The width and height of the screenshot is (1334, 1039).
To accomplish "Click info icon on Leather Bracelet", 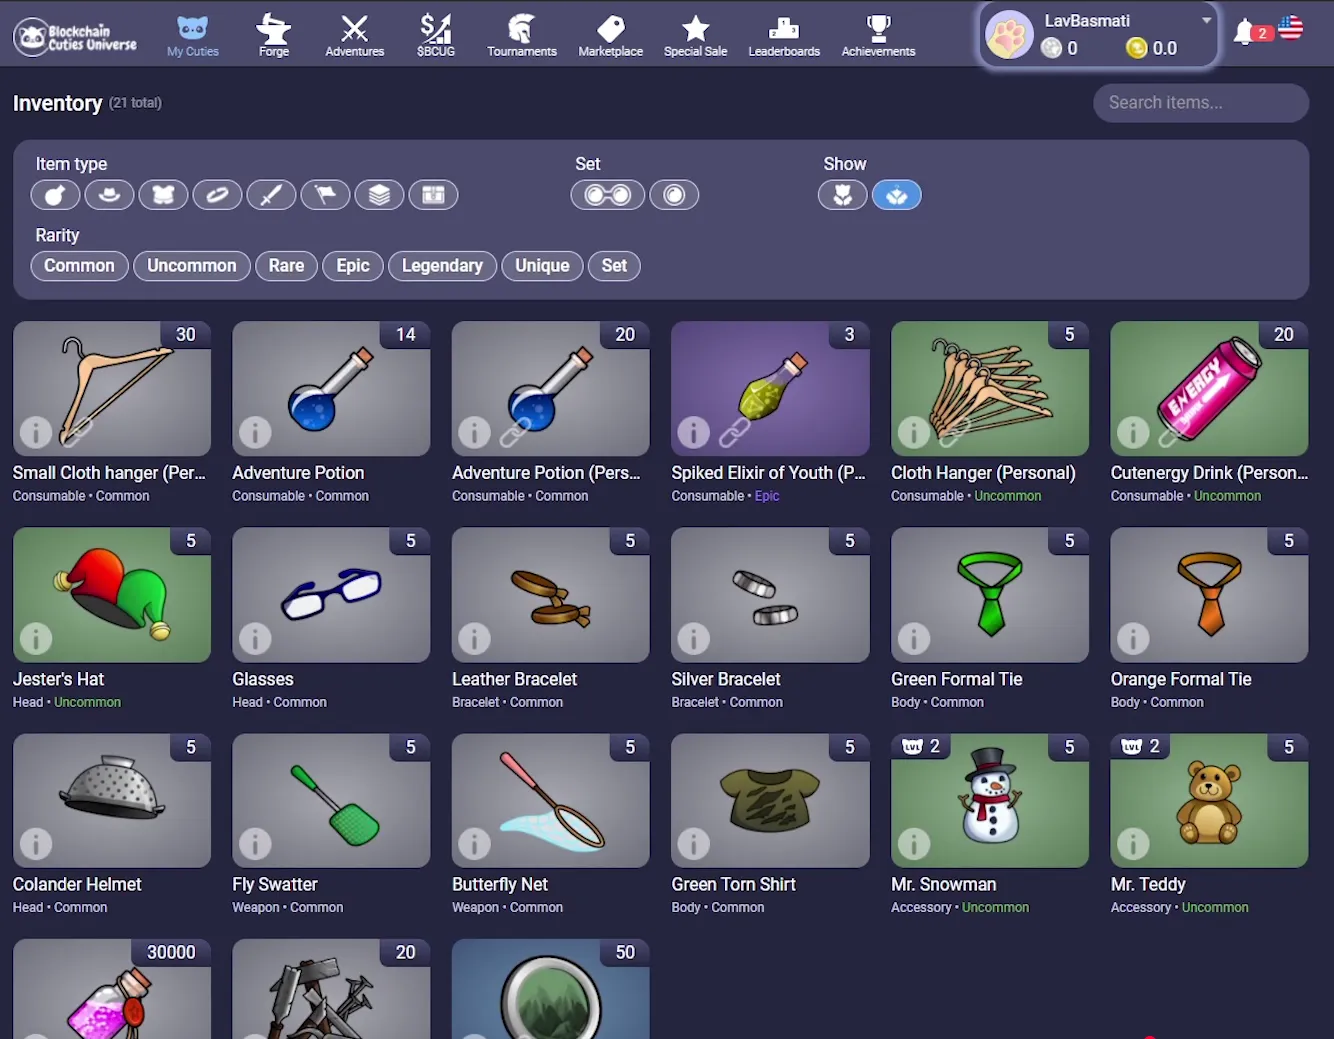I will tap(475, 639).
